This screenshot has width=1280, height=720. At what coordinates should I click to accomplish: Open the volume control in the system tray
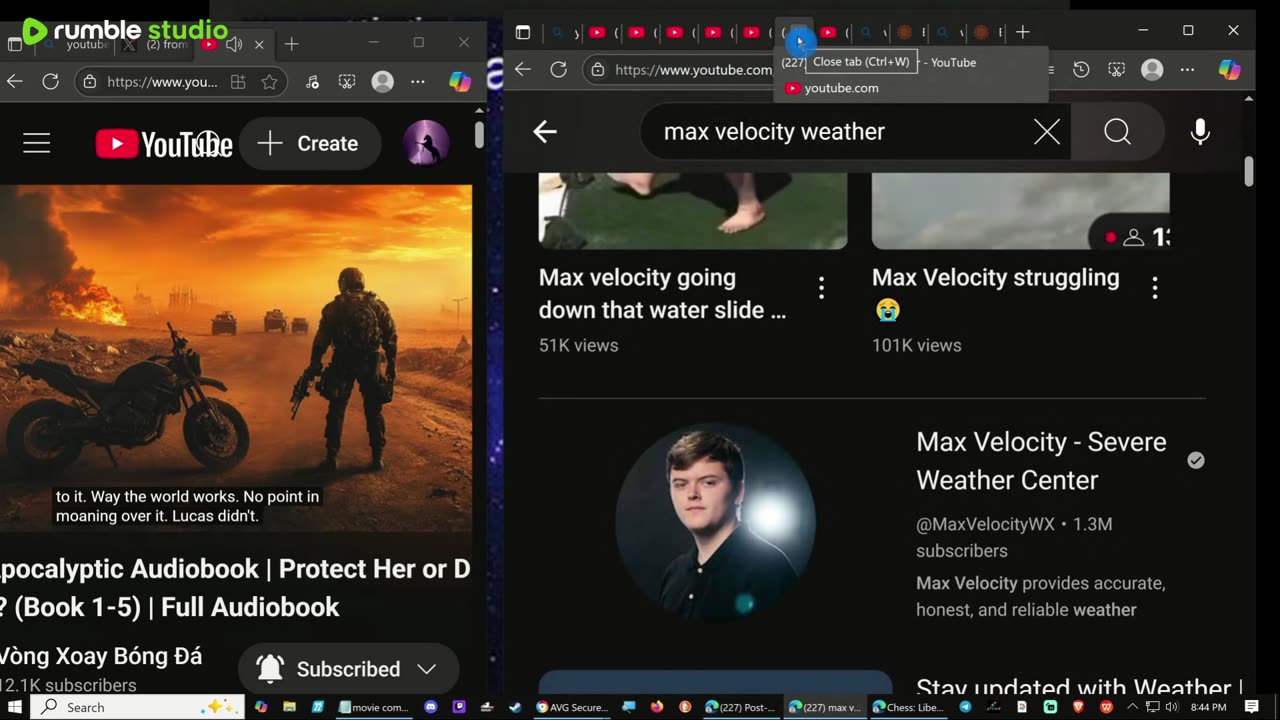[x=1171, y=707]
